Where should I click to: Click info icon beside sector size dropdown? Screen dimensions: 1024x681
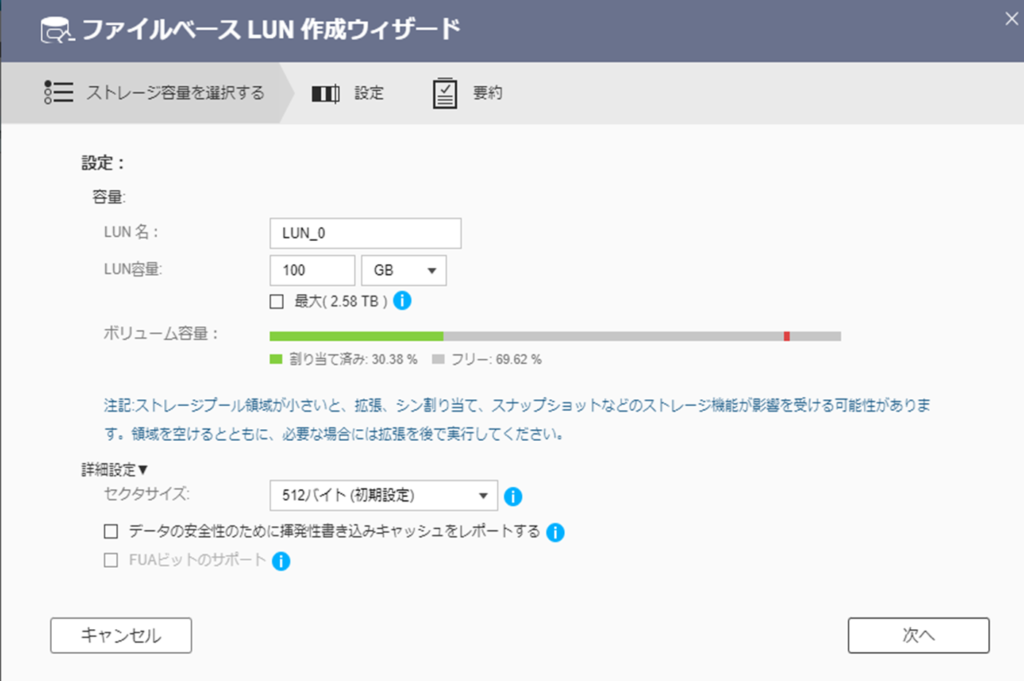513,495
